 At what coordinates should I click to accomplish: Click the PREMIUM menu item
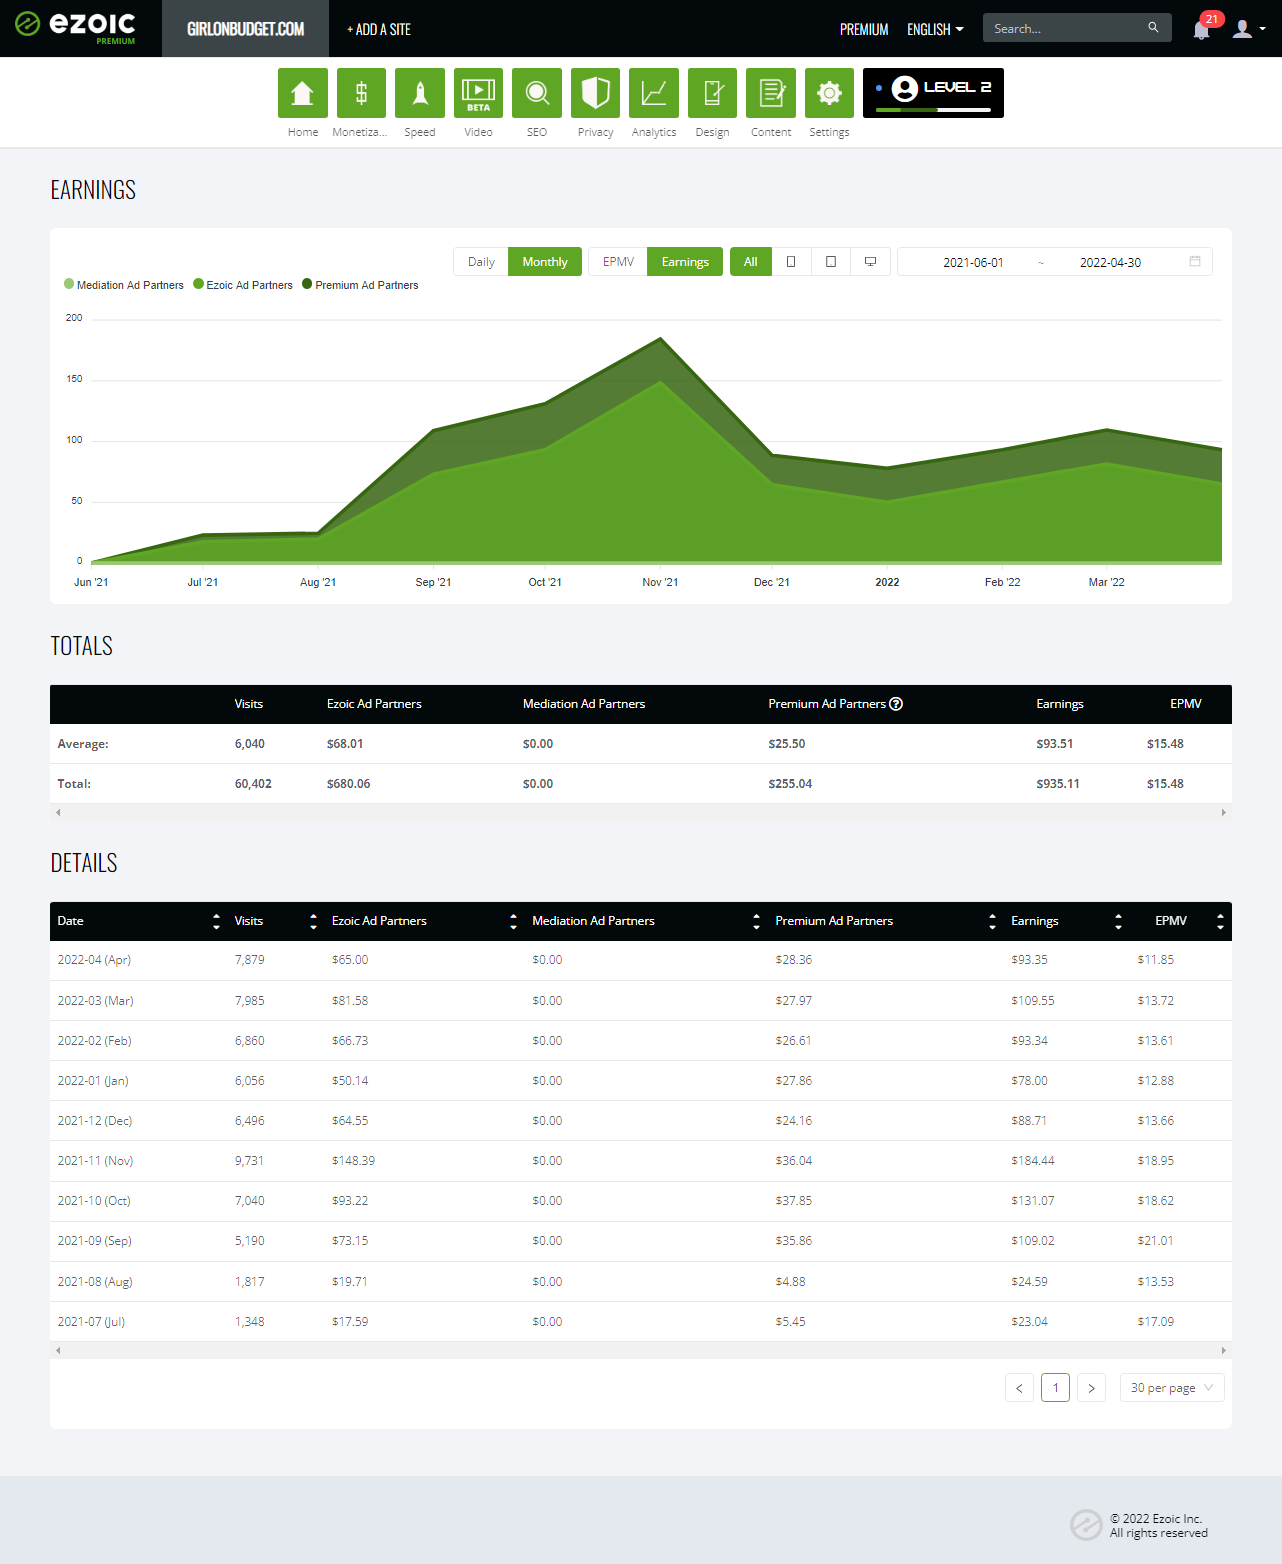pos(864,29)
